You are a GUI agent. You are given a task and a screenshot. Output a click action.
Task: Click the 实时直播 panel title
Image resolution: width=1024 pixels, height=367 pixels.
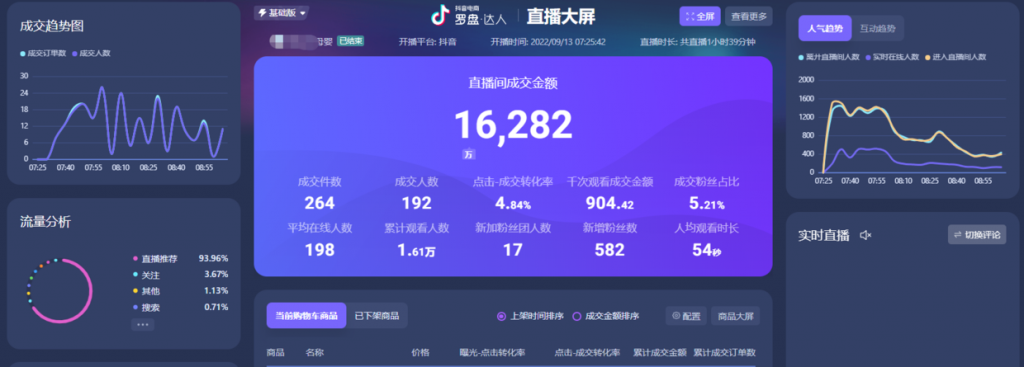[x=824, y=235]
